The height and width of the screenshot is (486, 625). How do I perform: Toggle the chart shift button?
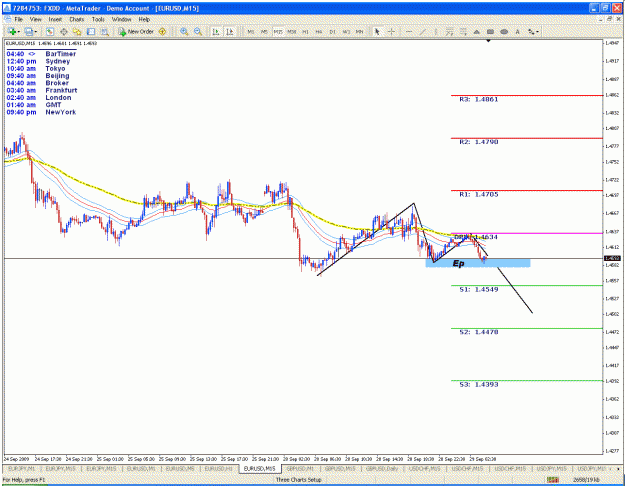230,31
